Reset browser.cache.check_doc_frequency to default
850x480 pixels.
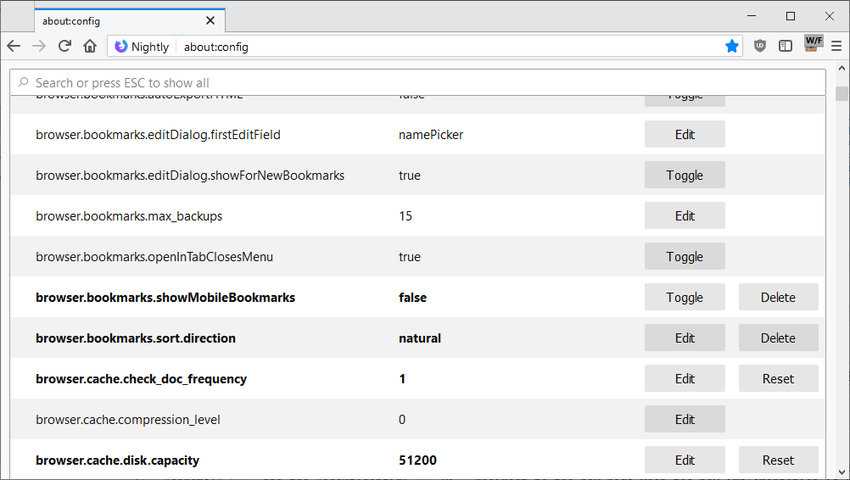point(778,379)
